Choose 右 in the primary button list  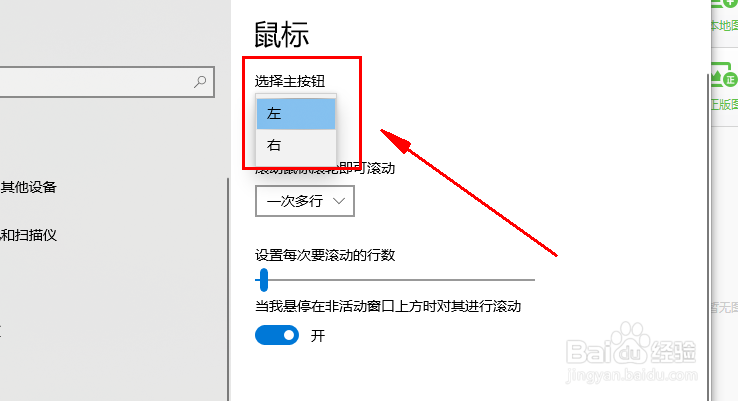click(x=296, y=145)
